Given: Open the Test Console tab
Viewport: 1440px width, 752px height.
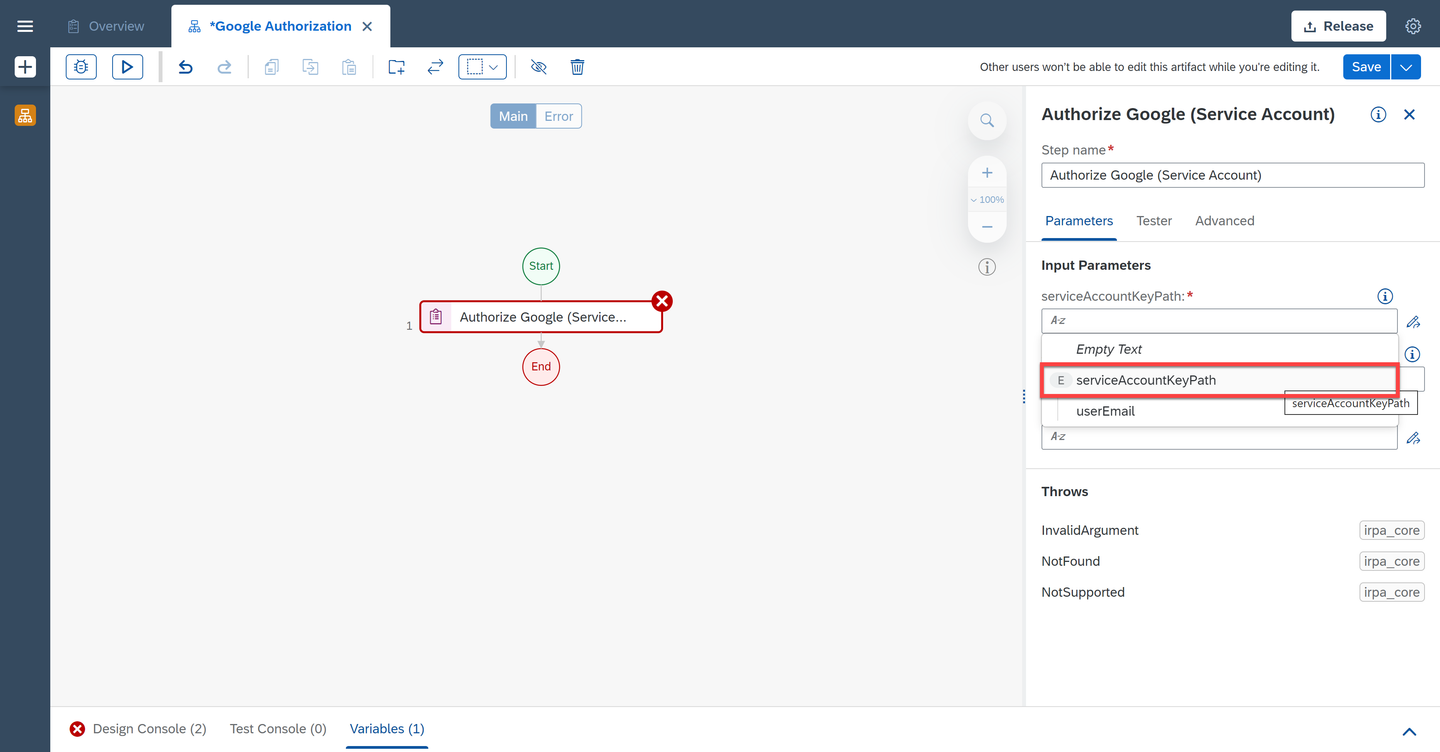Looking at the screenshot, I should tap(278, 729).
